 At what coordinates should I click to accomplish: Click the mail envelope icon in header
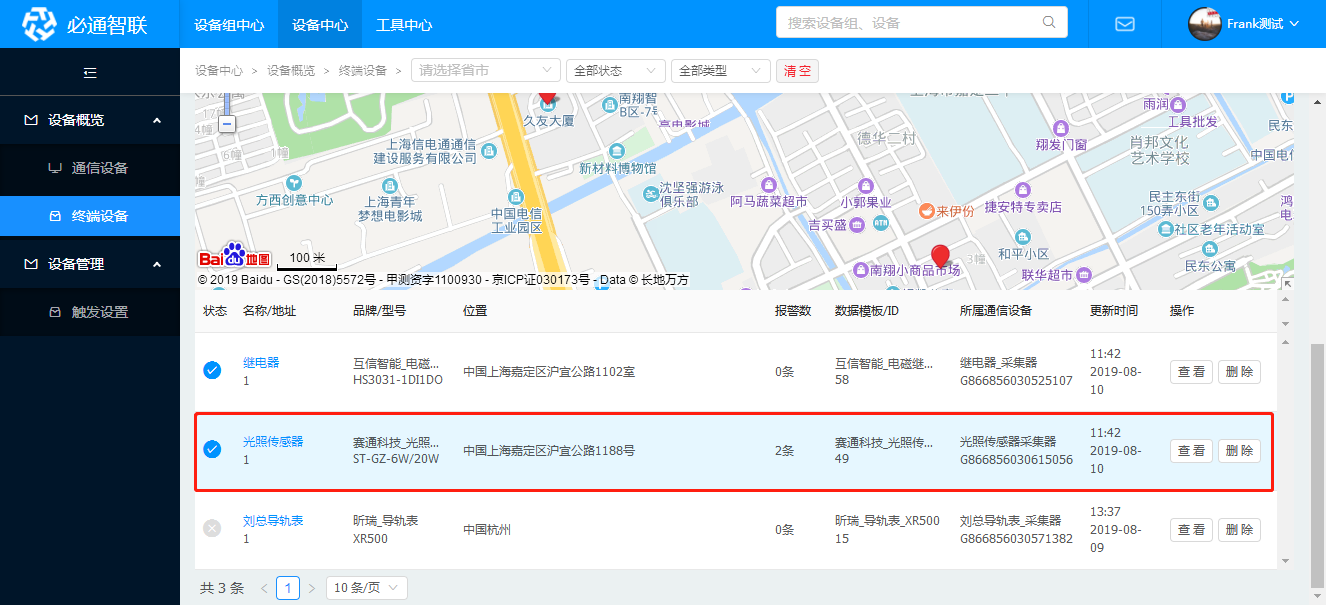pos(1124,24)
